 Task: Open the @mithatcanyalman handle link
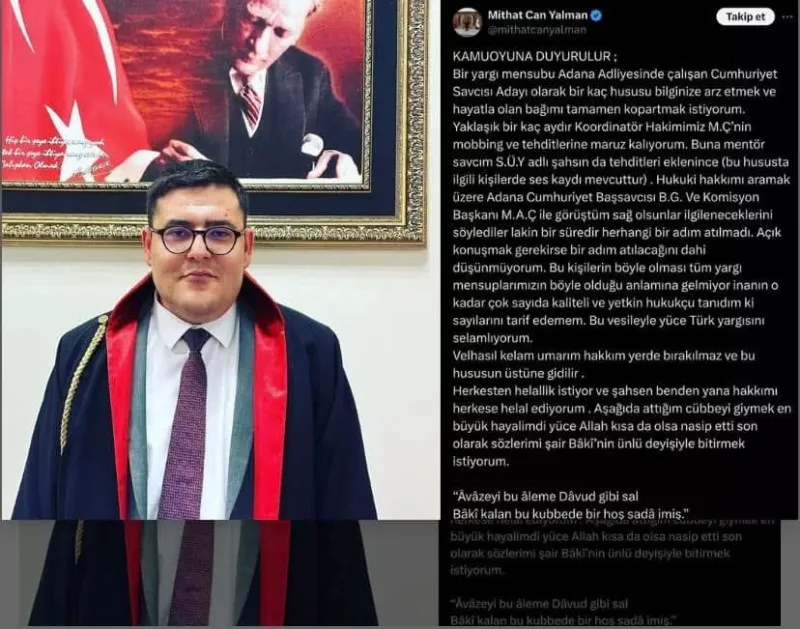[x=537, y=30]
